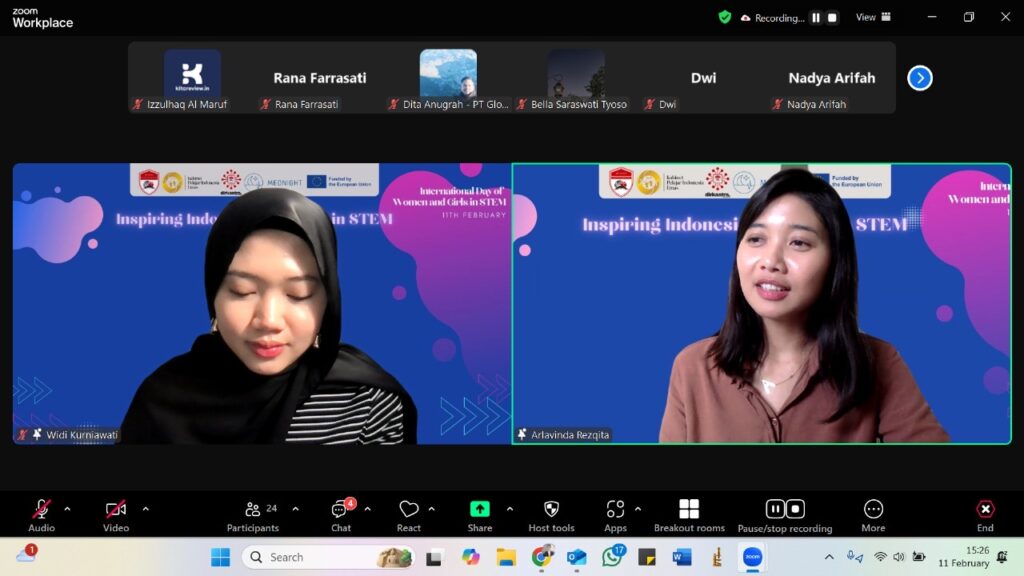
Task: Click the taskbar Search box
Action: tap(328, 557)
